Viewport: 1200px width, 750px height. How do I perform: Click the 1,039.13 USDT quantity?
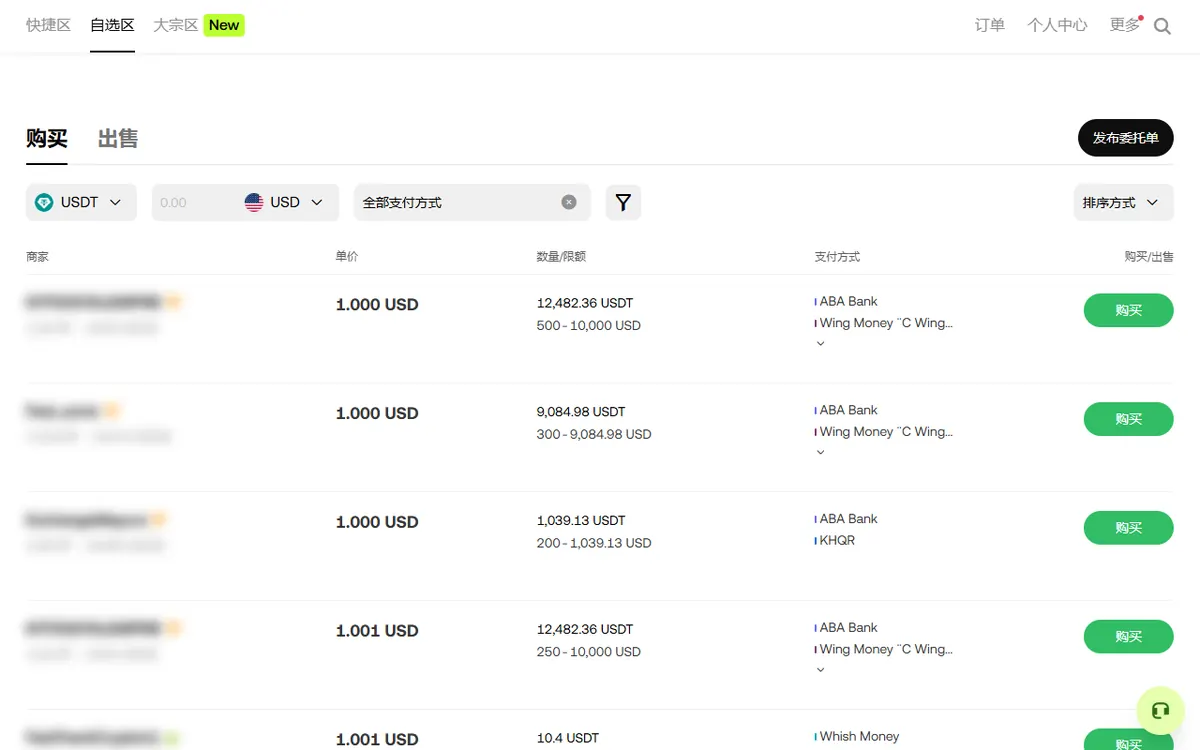tap(581, 521)
